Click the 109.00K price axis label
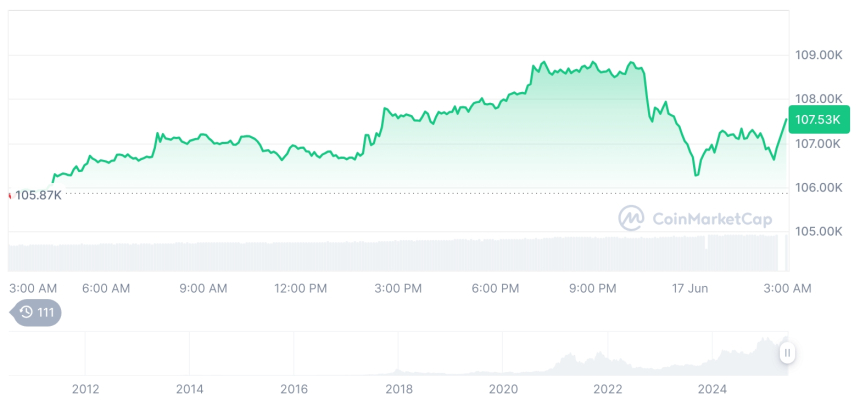 click(x=818, y=54)
